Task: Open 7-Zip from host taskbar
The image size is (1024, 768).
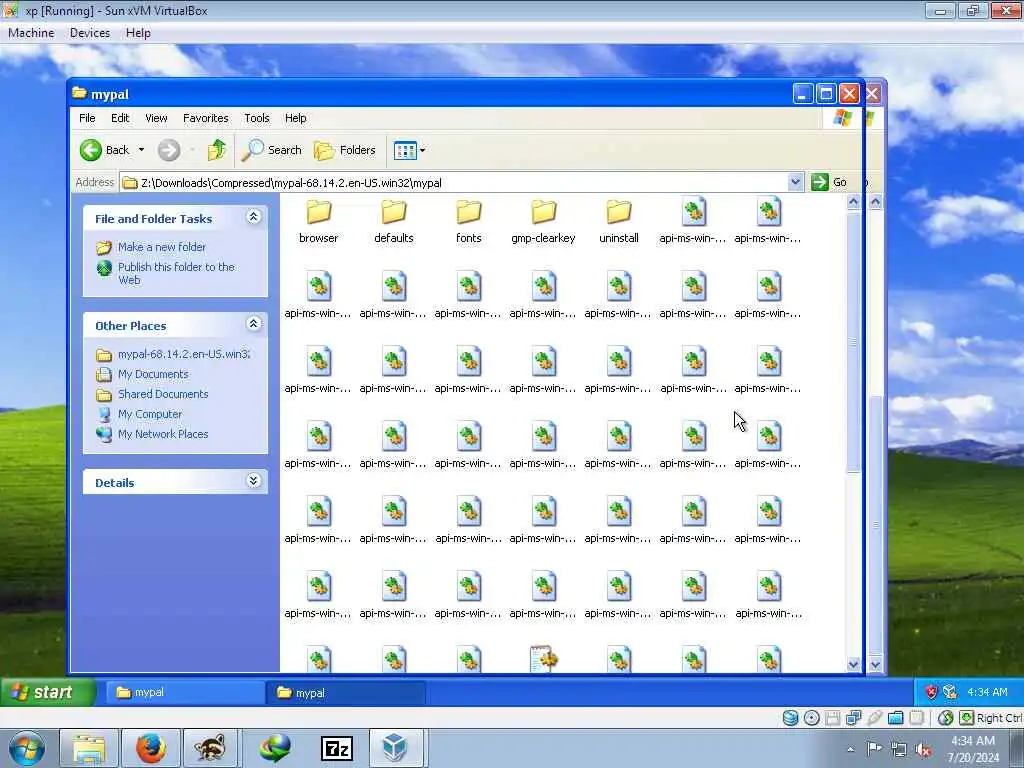Action: 337,748
